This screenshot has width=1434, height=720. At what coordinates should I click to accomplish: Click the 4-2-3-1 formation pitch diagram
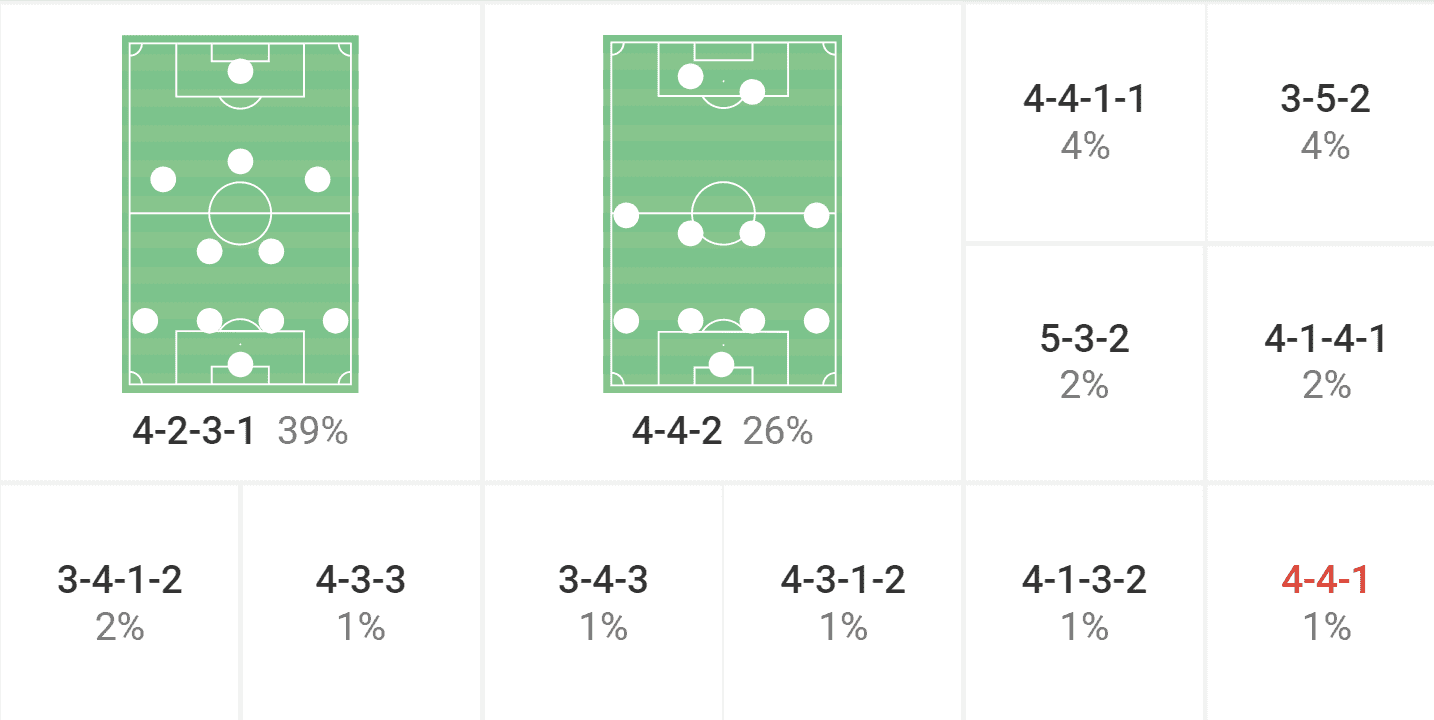[x=240, y=214]
